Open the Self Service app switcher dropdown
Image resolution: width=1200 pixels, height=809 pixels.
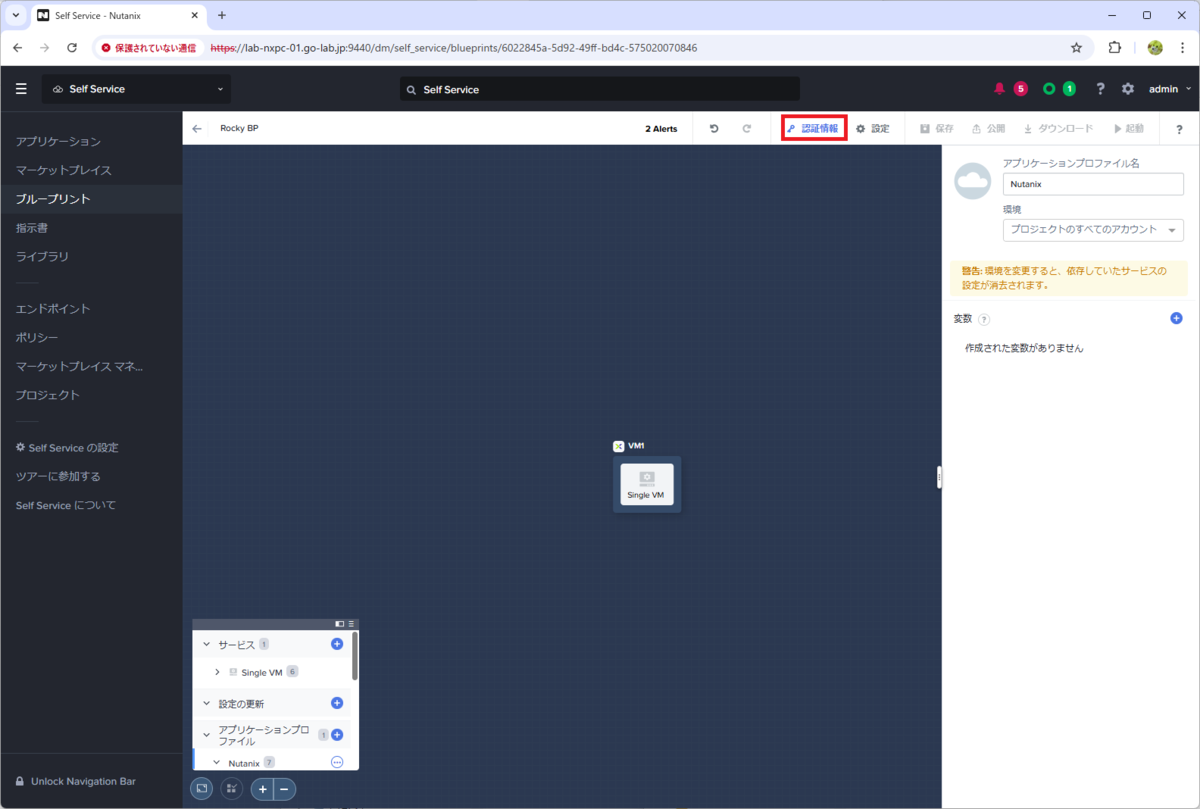136,89
